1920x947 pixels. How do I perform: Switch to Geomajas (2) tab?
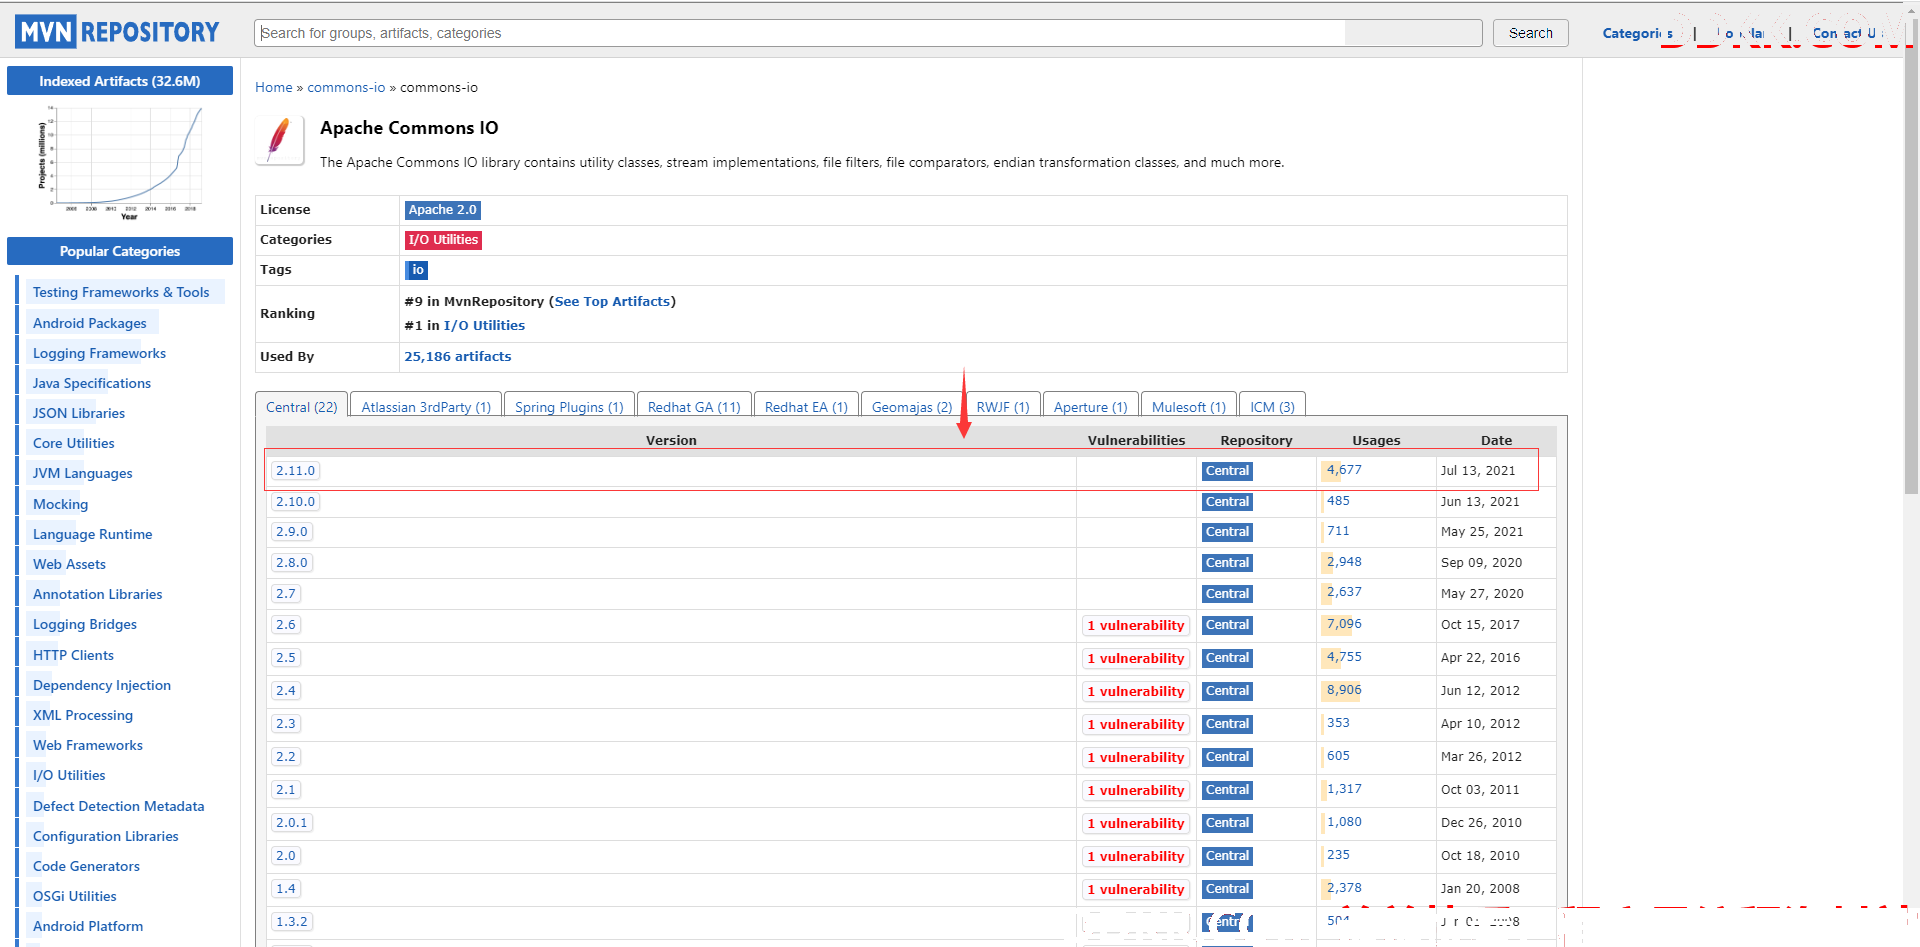point(912,406)
